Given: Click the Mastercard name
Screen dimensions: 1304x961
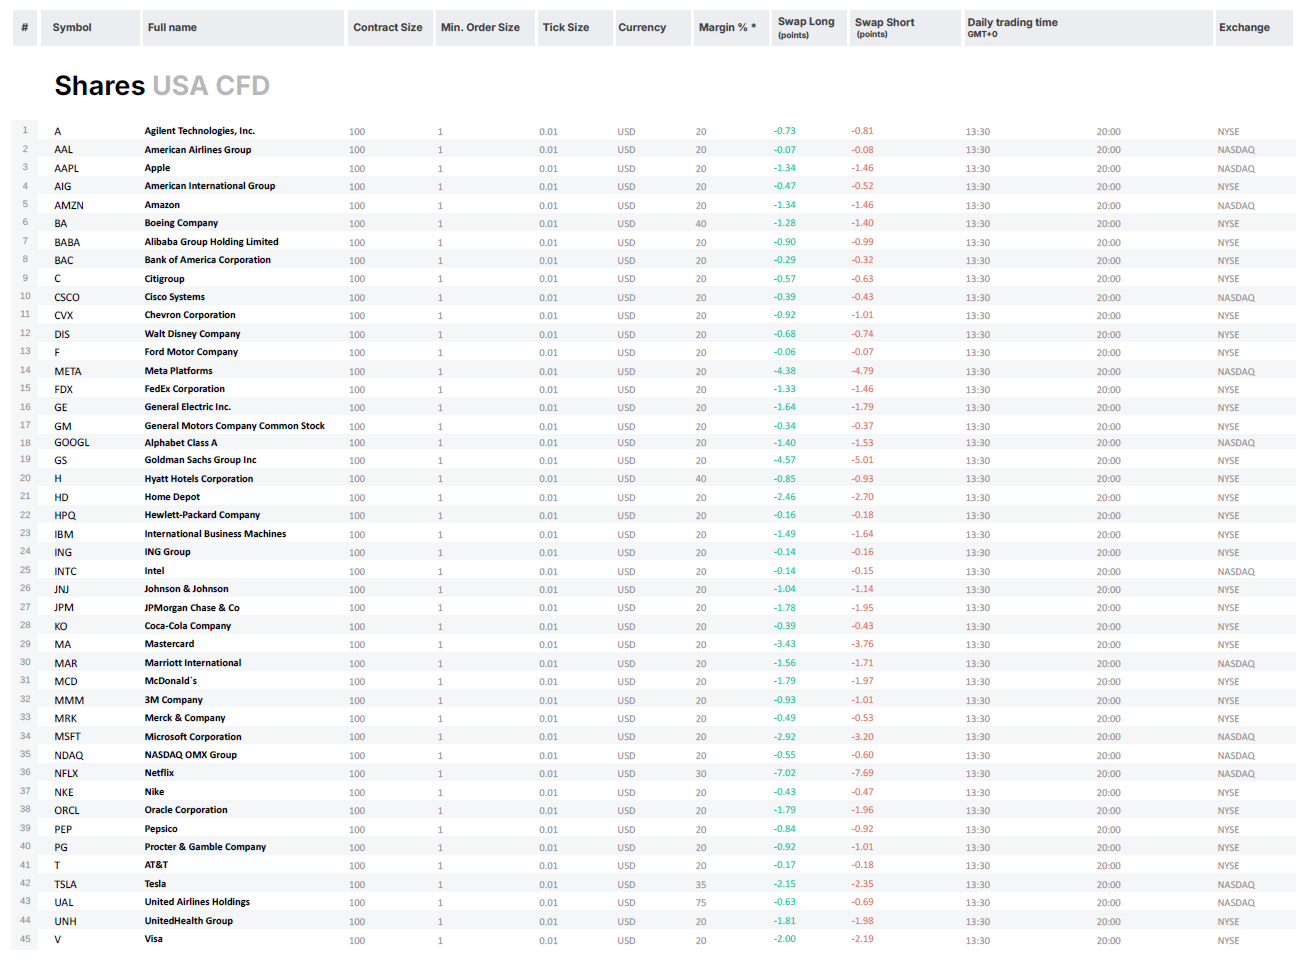Looking at the screenshot, I should click(x=169, y=644).
